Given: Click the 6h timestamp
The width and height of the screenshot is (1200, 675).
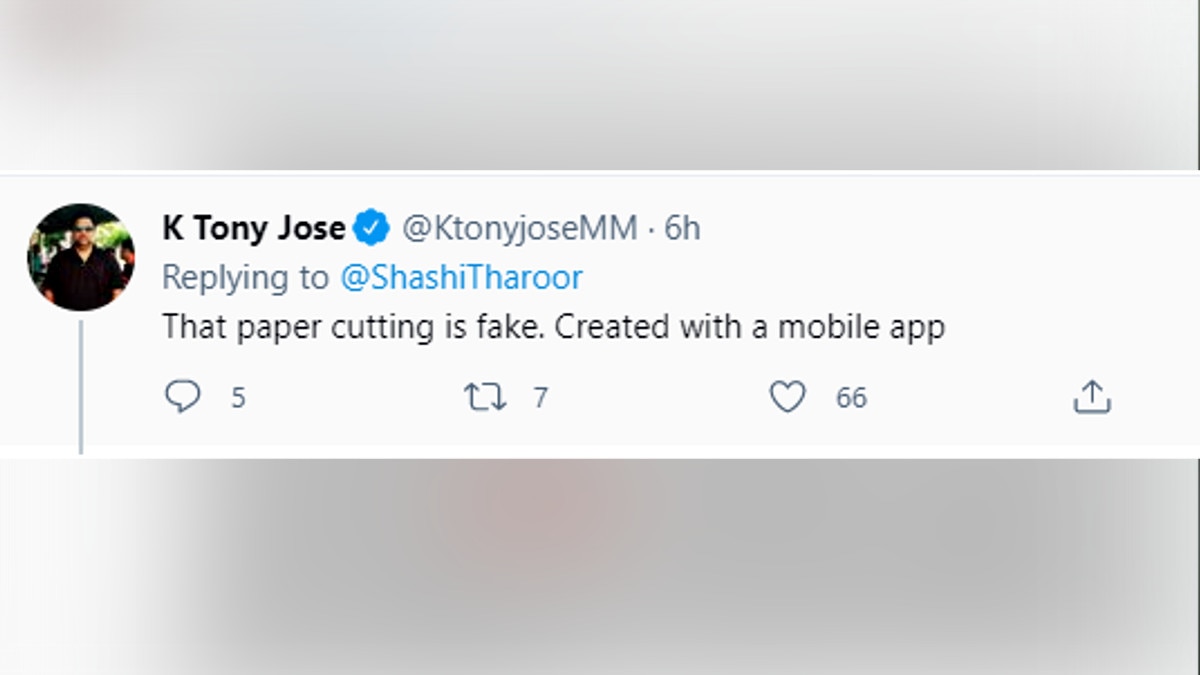Looking at the screenshot, I should (x=682, y=229).
